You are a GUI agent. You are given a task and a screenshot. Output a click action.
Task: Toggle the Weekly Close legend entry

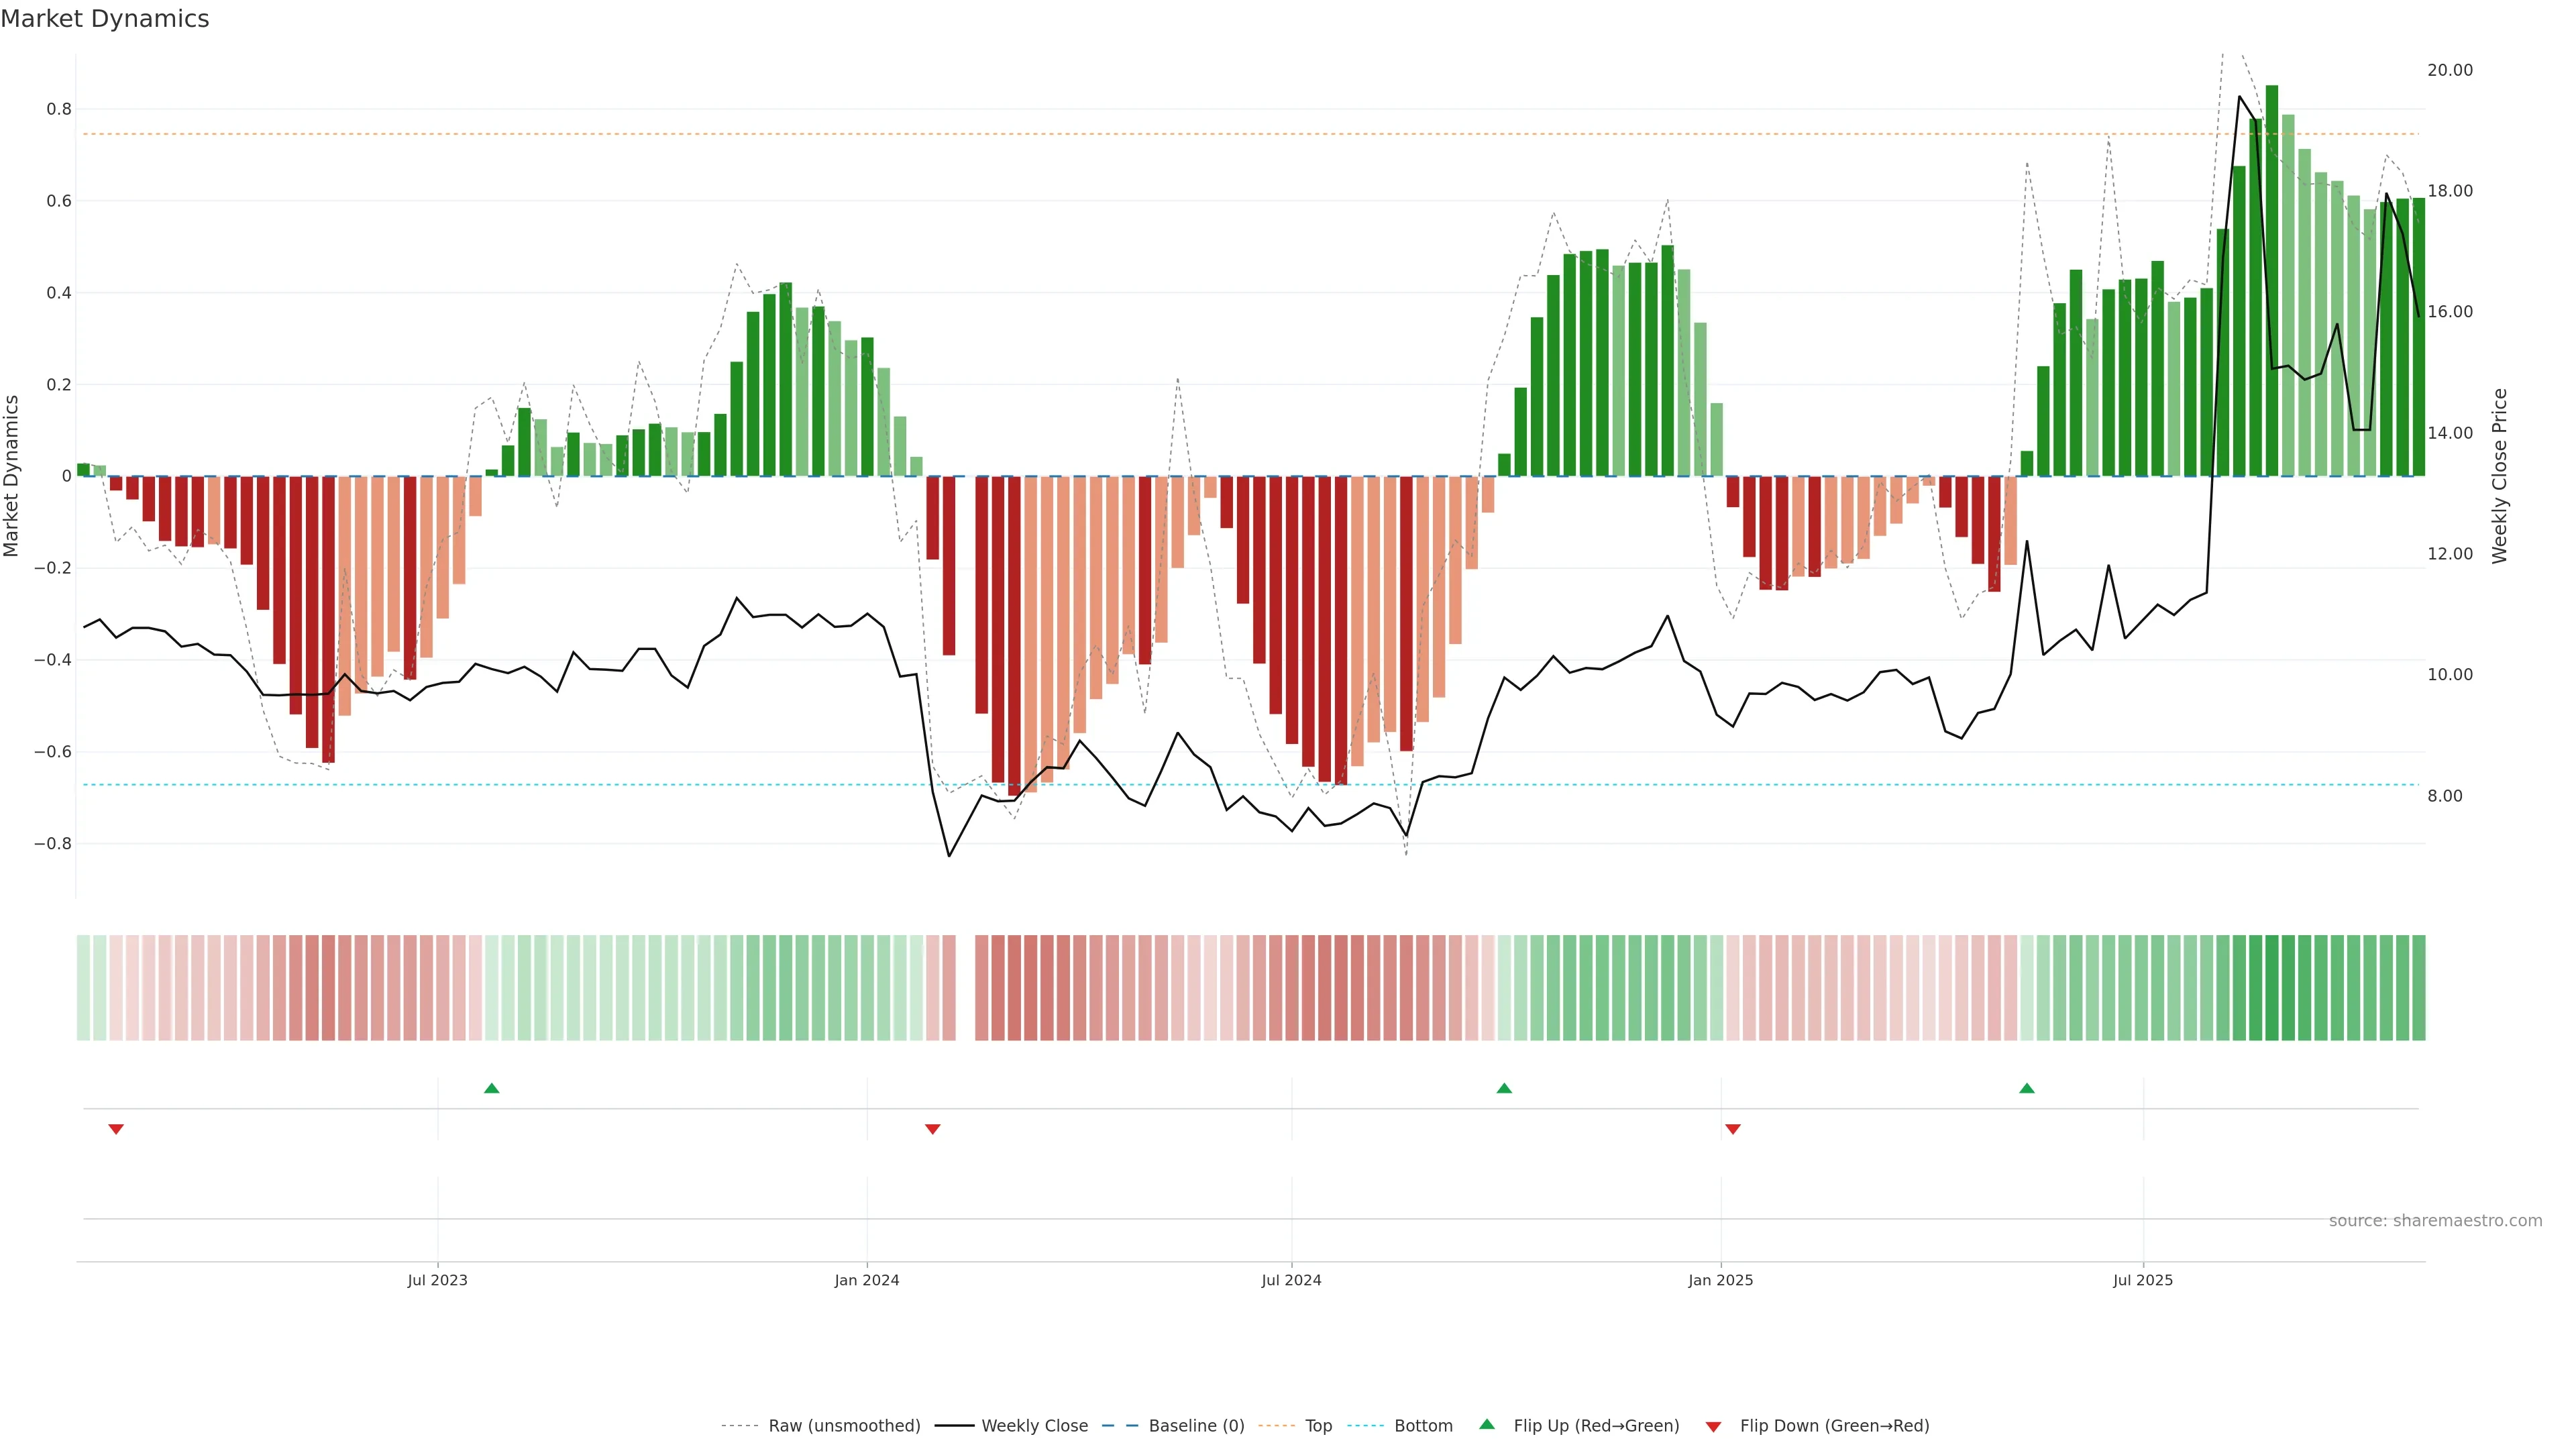(x=1034, y=1425)
